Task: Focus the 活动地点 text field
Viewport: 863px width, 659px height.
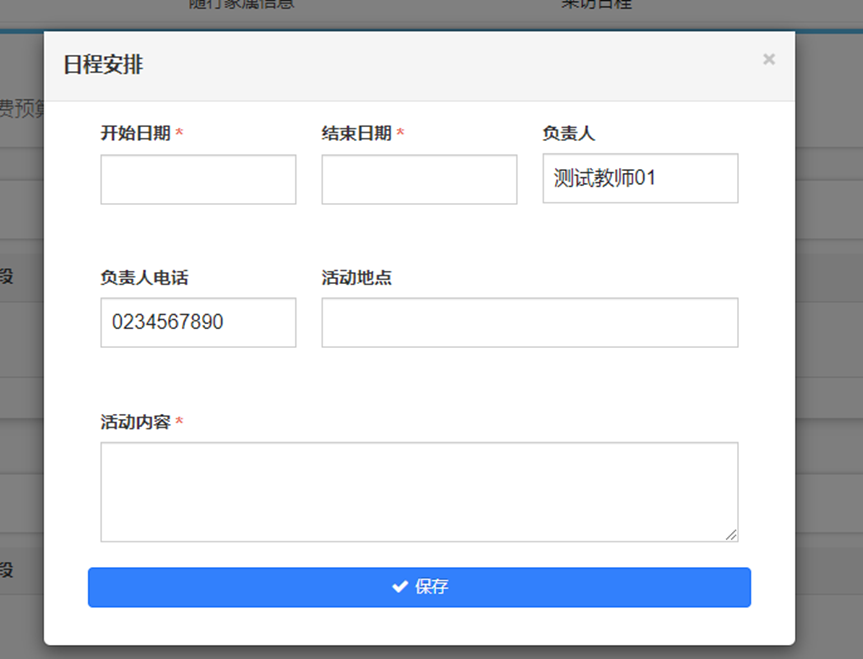Action: pos(529,323)
